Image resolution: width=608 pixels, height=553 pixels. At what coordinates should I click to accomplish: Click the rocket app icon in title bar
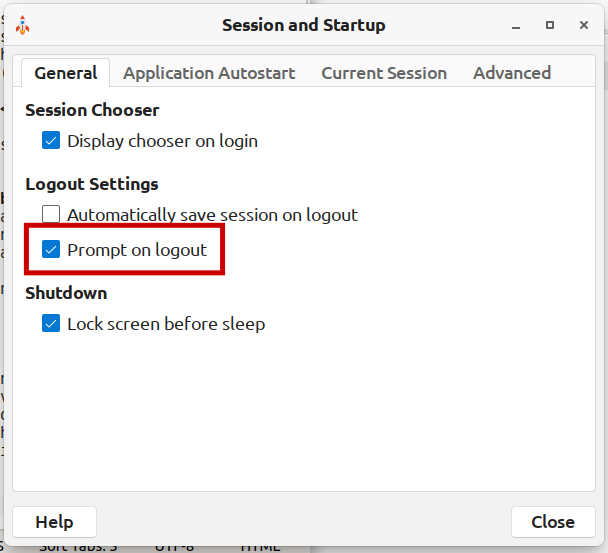tap(22, 25)
